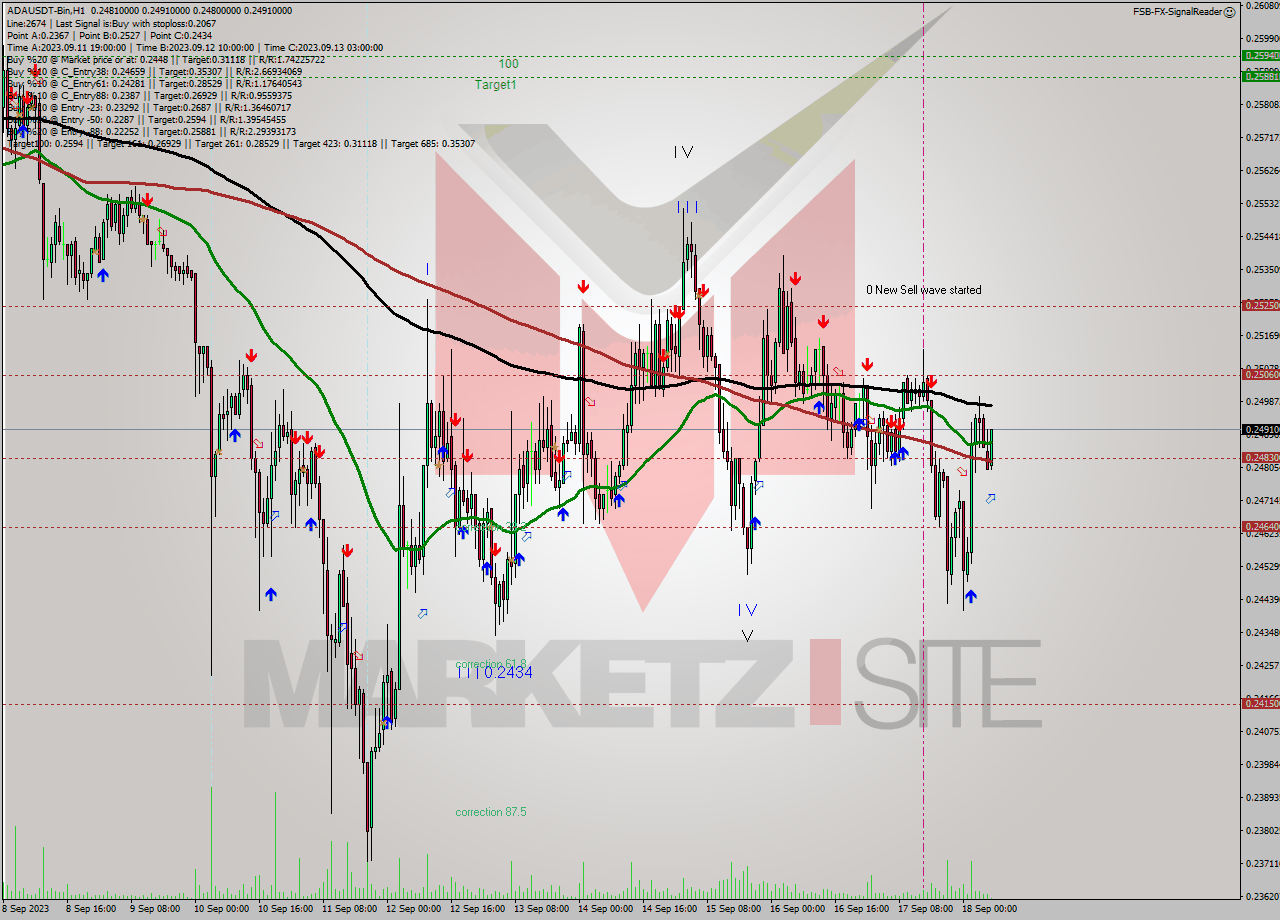Select the red sell arrow at 17 Sep 08:00 high
The image size is (1280, 920).
[x=931, y=382]
